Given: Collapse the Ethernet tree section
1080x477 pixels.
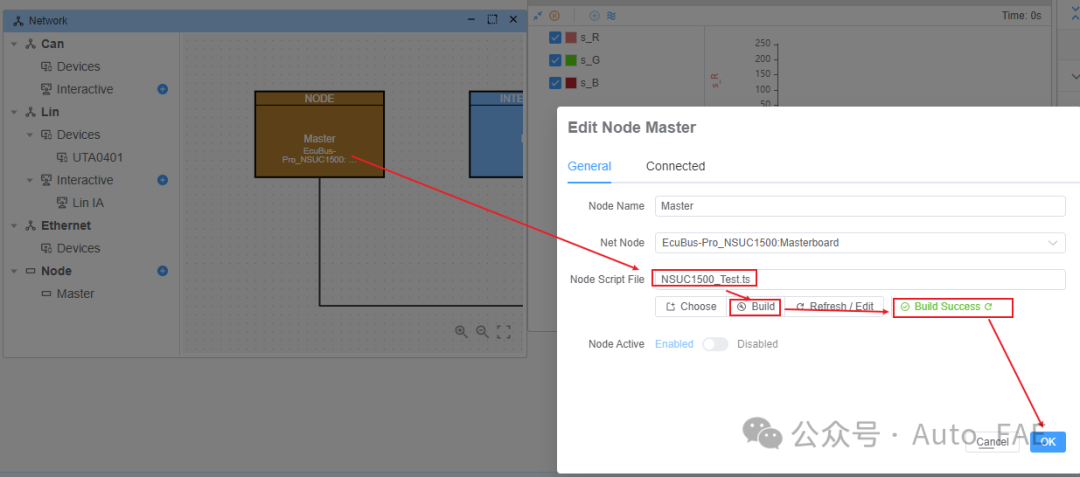Looking at the screenshot, I should coord(14,226).
